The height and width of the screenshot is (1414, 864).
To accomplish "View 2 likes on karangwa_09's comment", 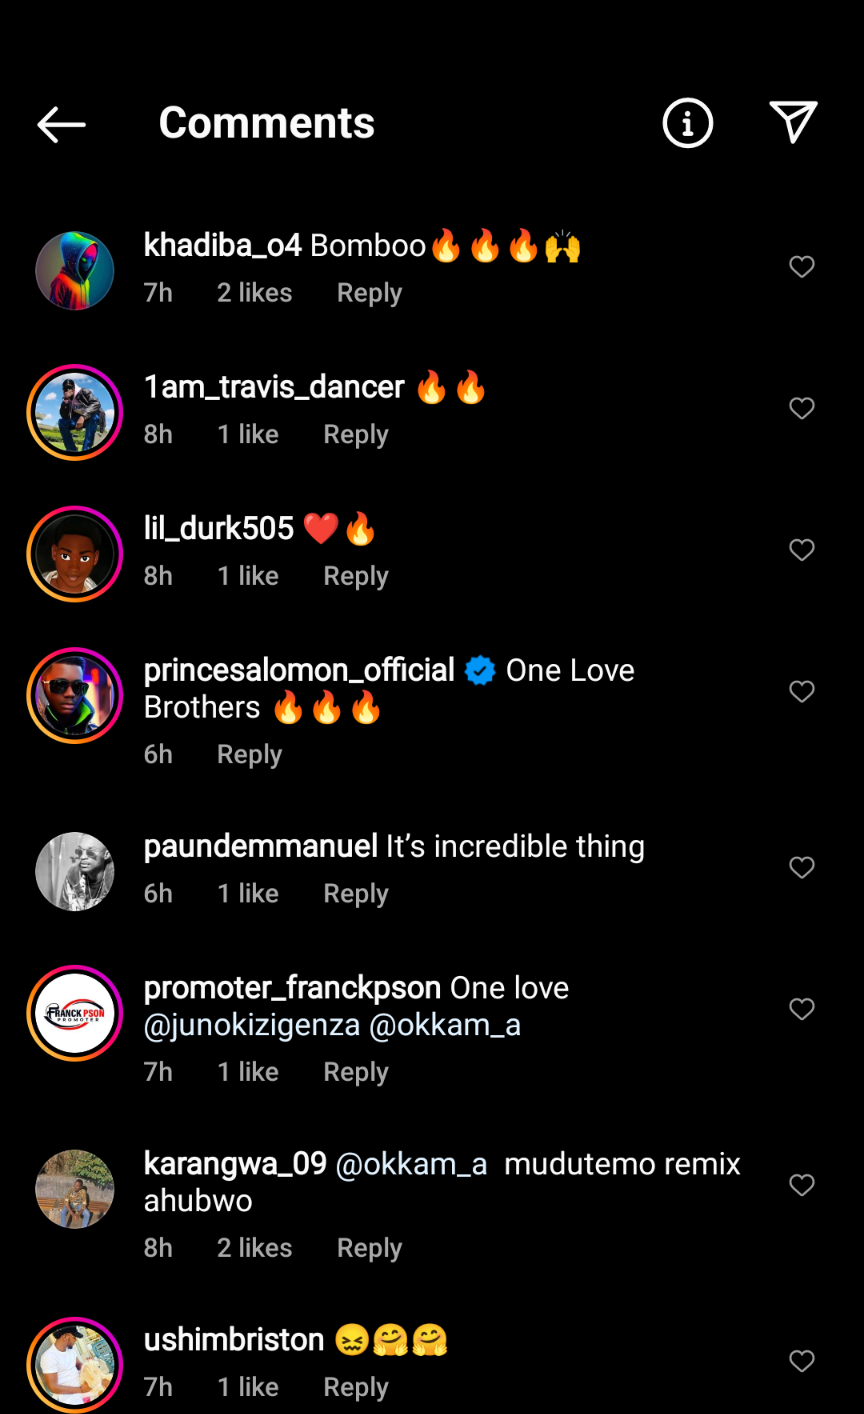I will 254,1248.
